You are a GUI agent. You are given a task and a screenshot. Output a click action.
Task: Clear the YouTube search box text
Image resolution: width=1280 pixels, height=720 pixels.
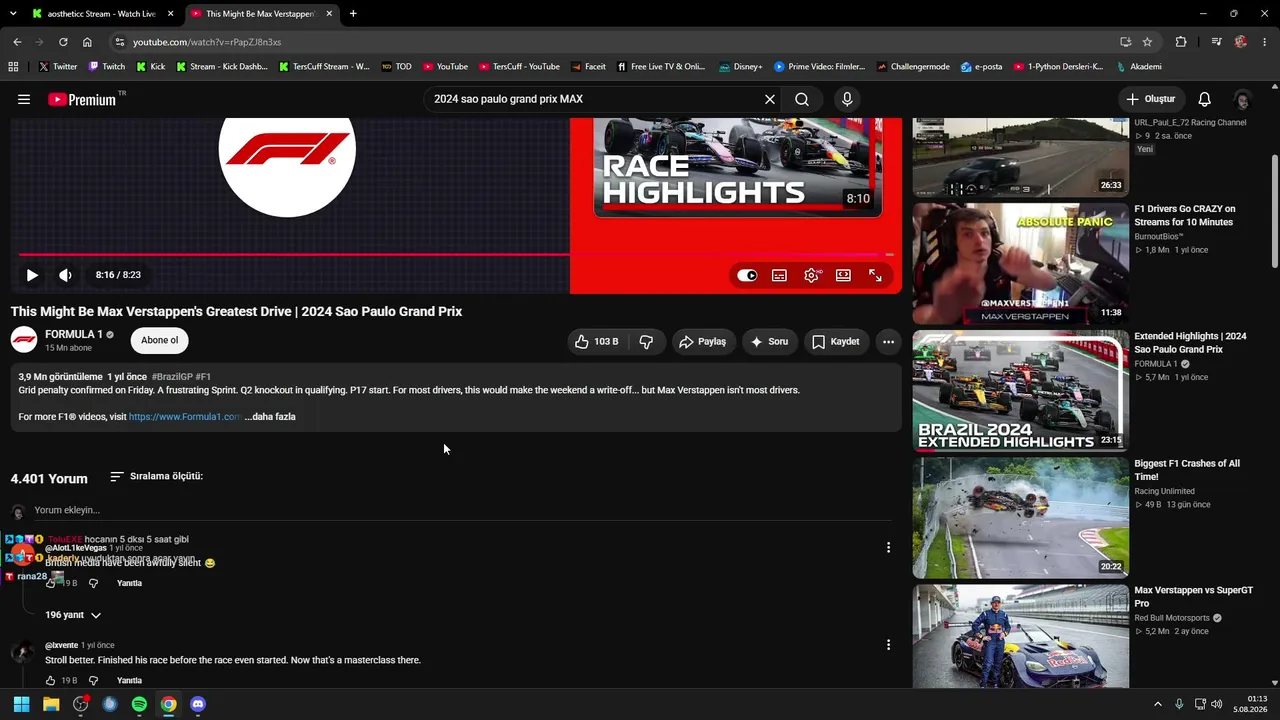[x=770, y=99]
